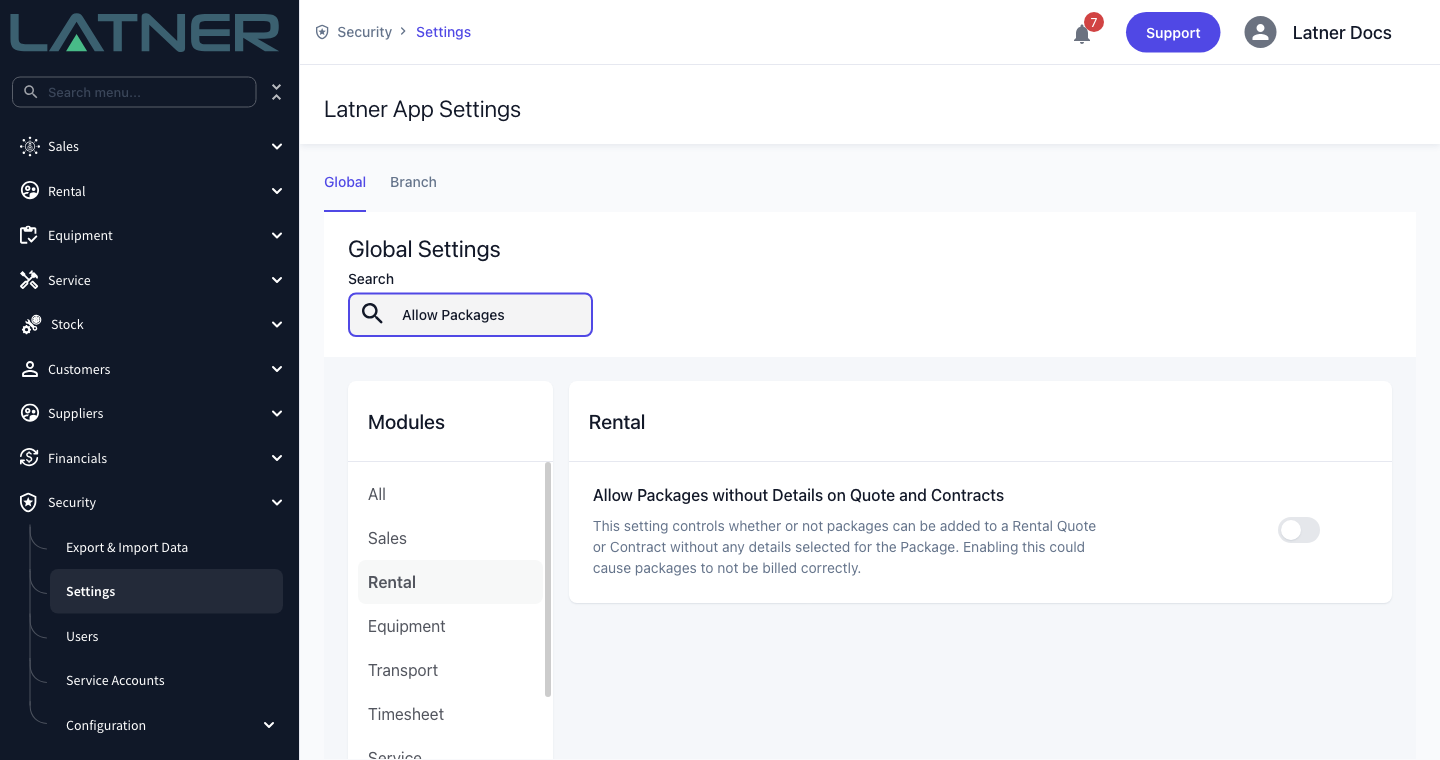Click the Financials dollar icon
The image size is (1440, 760).
coord(30,458)
